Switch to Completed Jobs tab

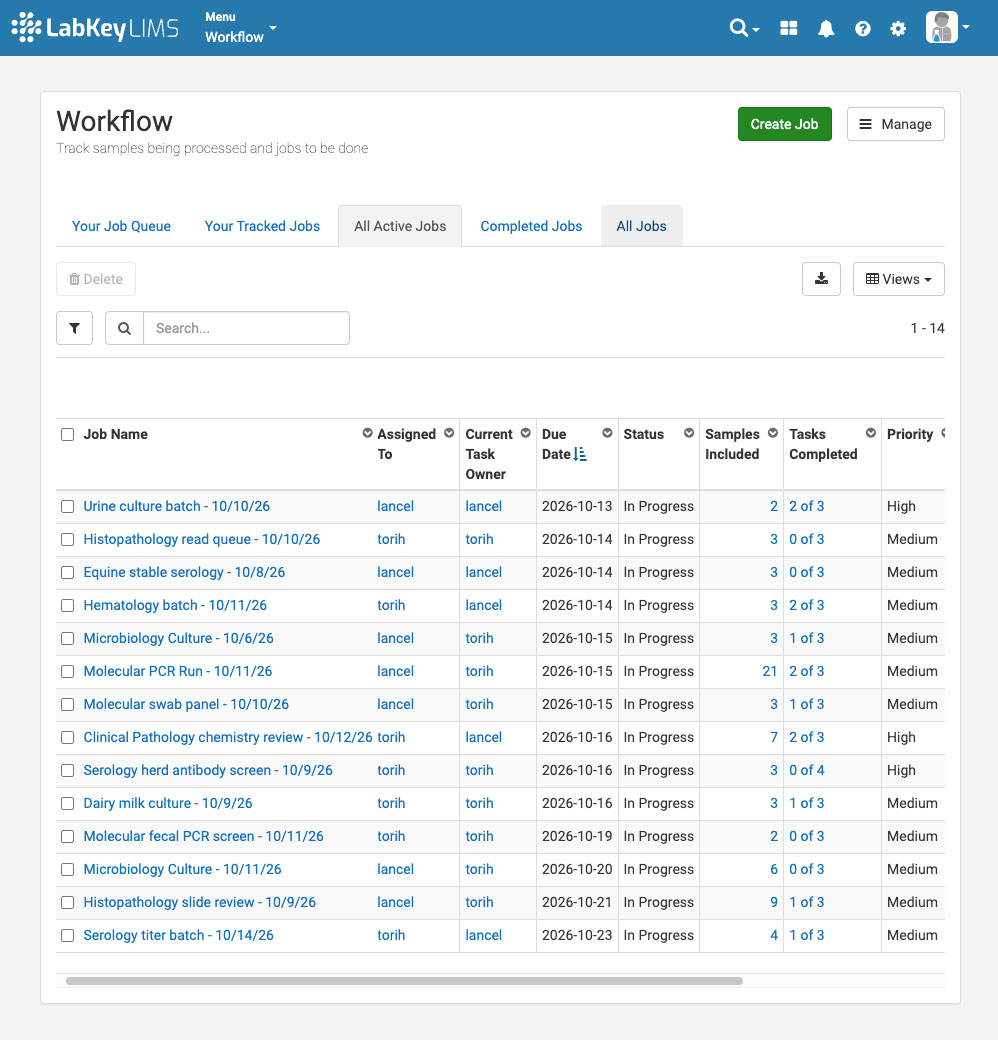click(531, 226)
